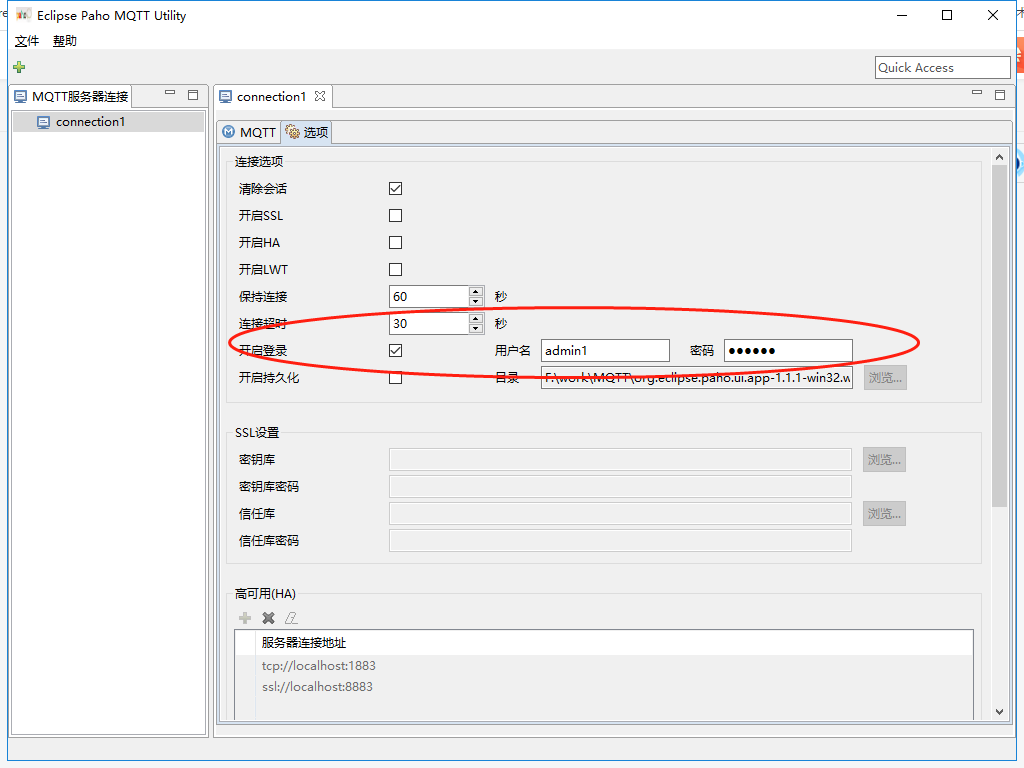Click the vertical scrollbar thumb in options
1024x768 pixels.
[x=999, y=336]
